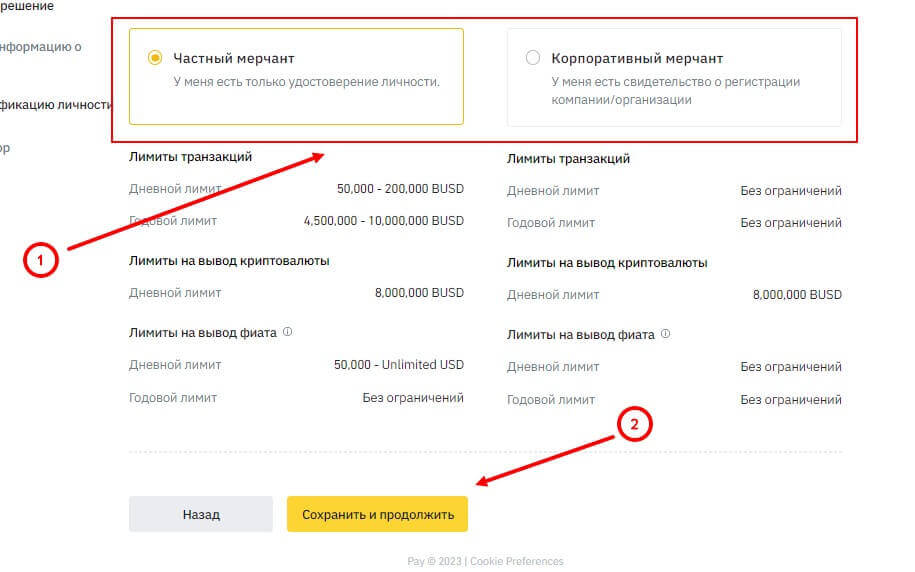Screen dimensions: 915x572
Task: Open sidebar step ending in "решение"
Action: pyautogui.click(x=28, y=6)
